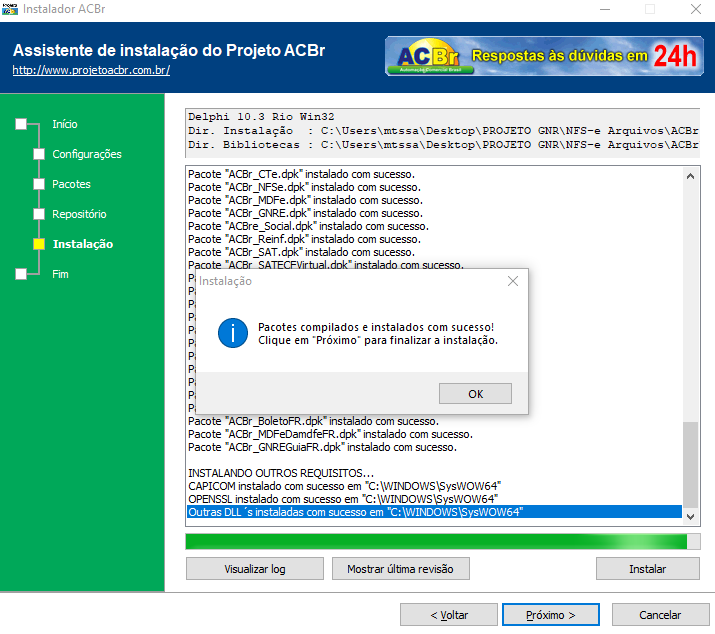Click Mostrar última revisão
Screen dimensions: 715x634
click(400, 569)
